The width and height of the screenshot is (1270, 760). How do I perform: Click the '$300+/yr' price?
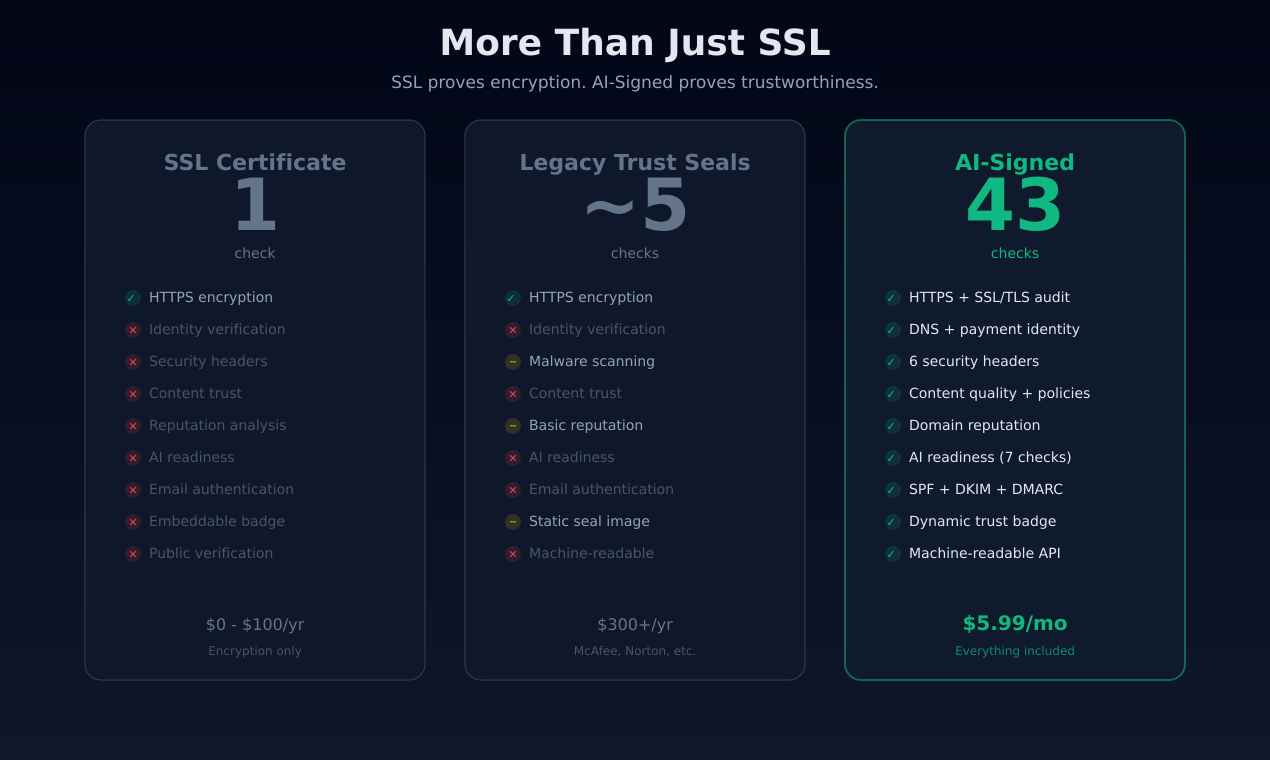pyautogui.click(x=635, y=625)
